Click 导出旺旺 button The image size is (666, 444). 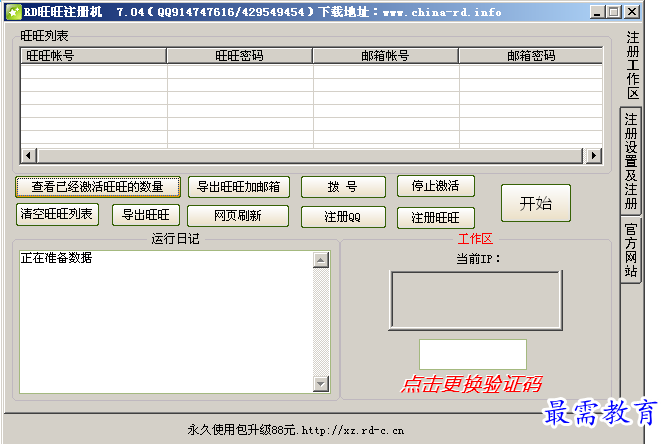coord(146,215)
